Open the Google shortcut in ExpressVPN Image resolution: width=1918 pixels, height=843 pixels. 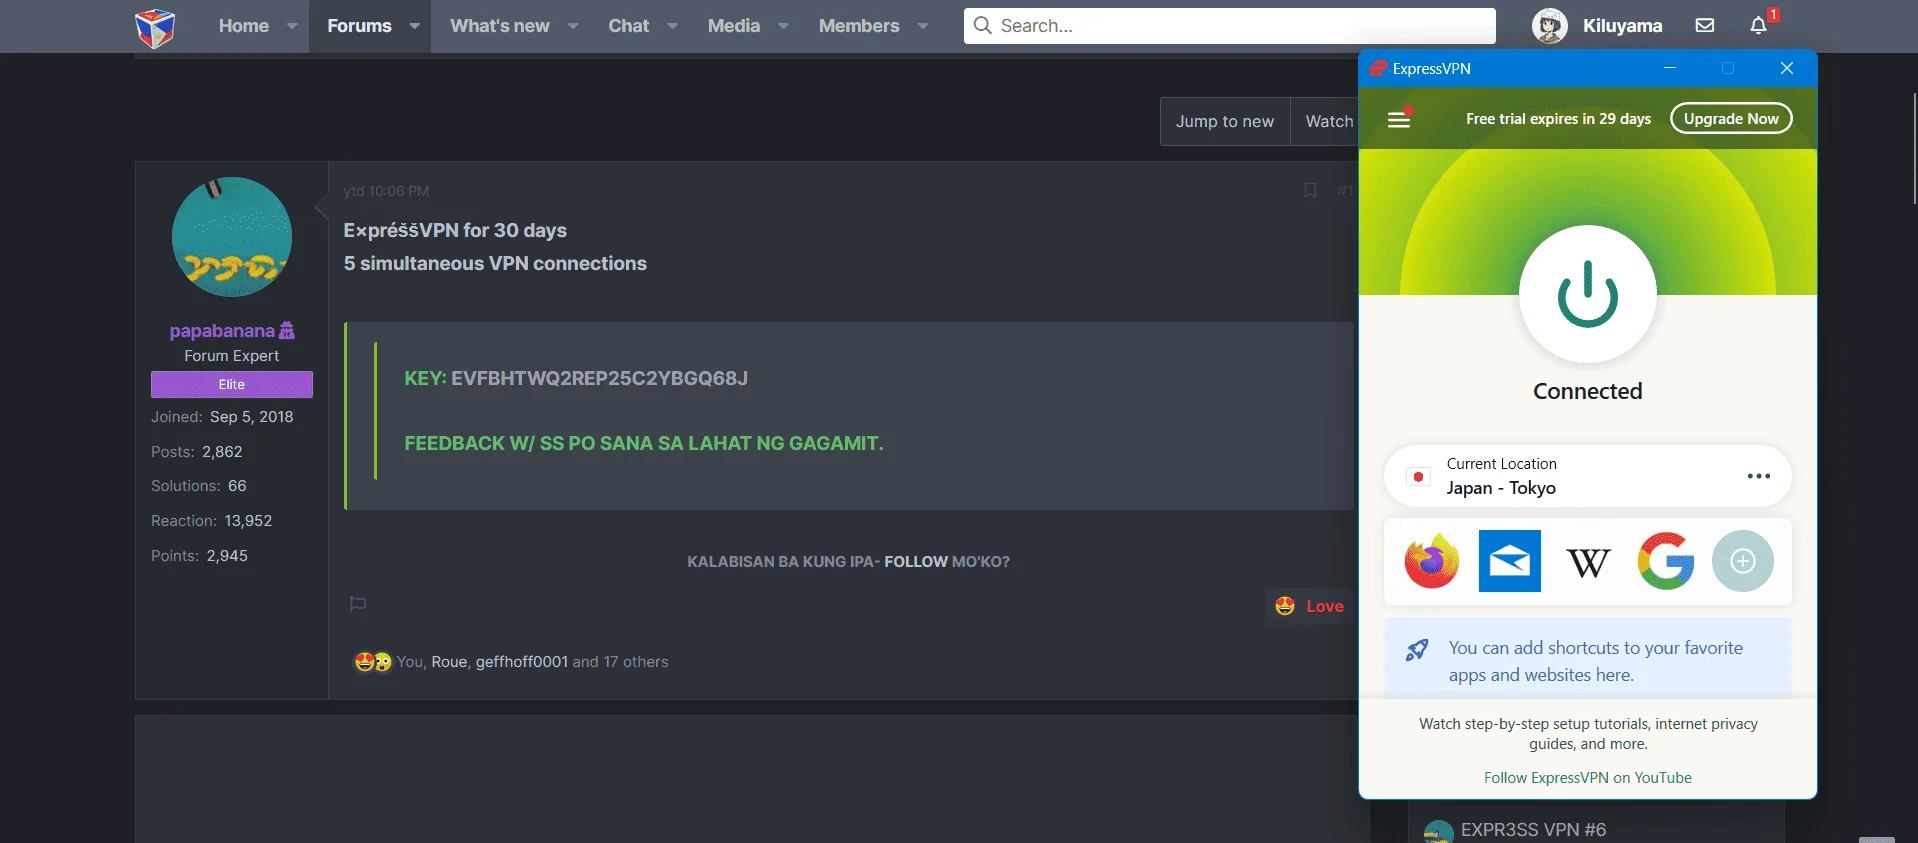click(1666, 561)
